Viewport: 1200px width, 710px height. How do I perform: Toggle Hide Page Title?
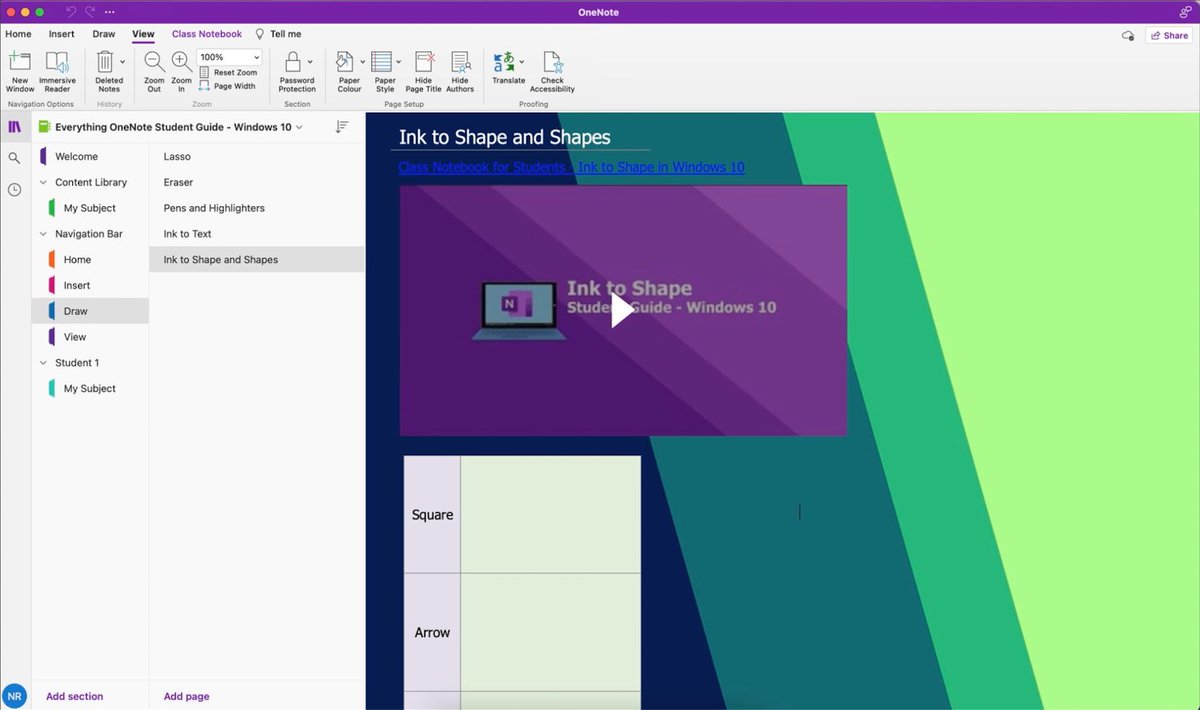424,71
